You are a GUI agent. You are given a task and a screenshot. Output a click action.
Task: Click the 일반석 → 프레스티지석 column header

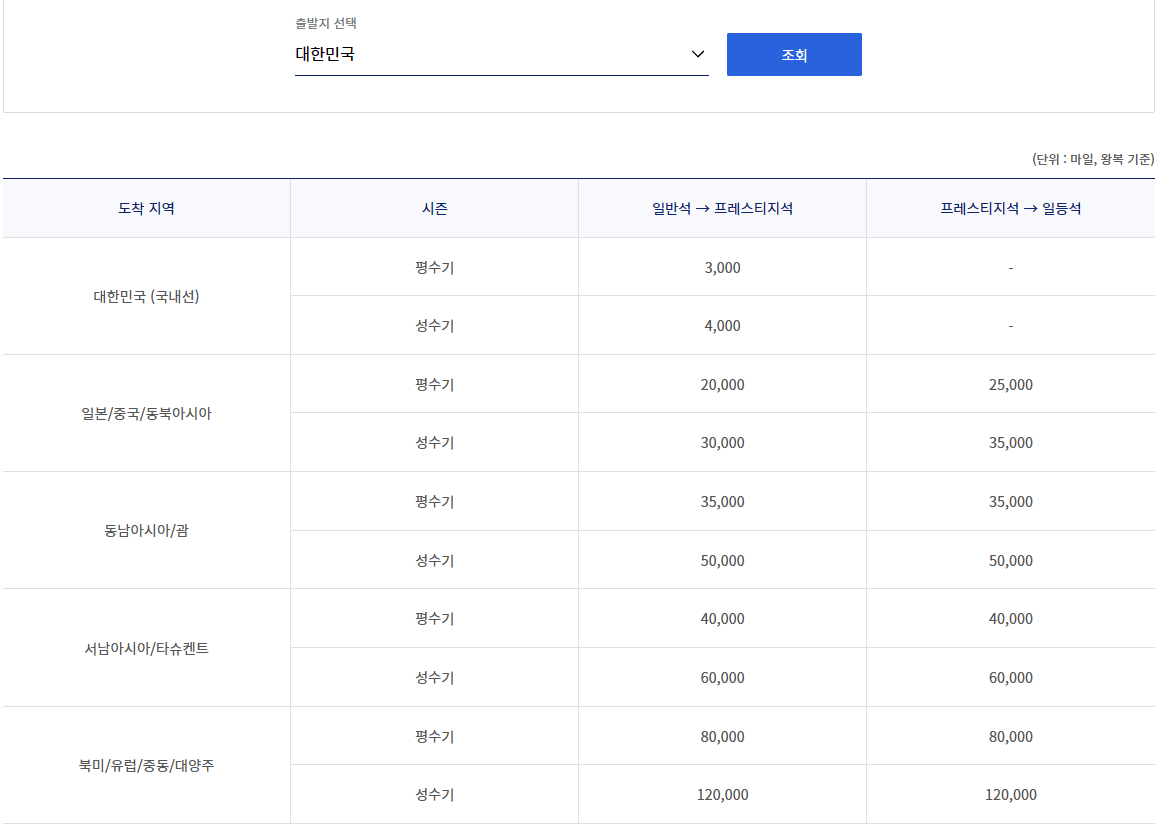(722, 207)
